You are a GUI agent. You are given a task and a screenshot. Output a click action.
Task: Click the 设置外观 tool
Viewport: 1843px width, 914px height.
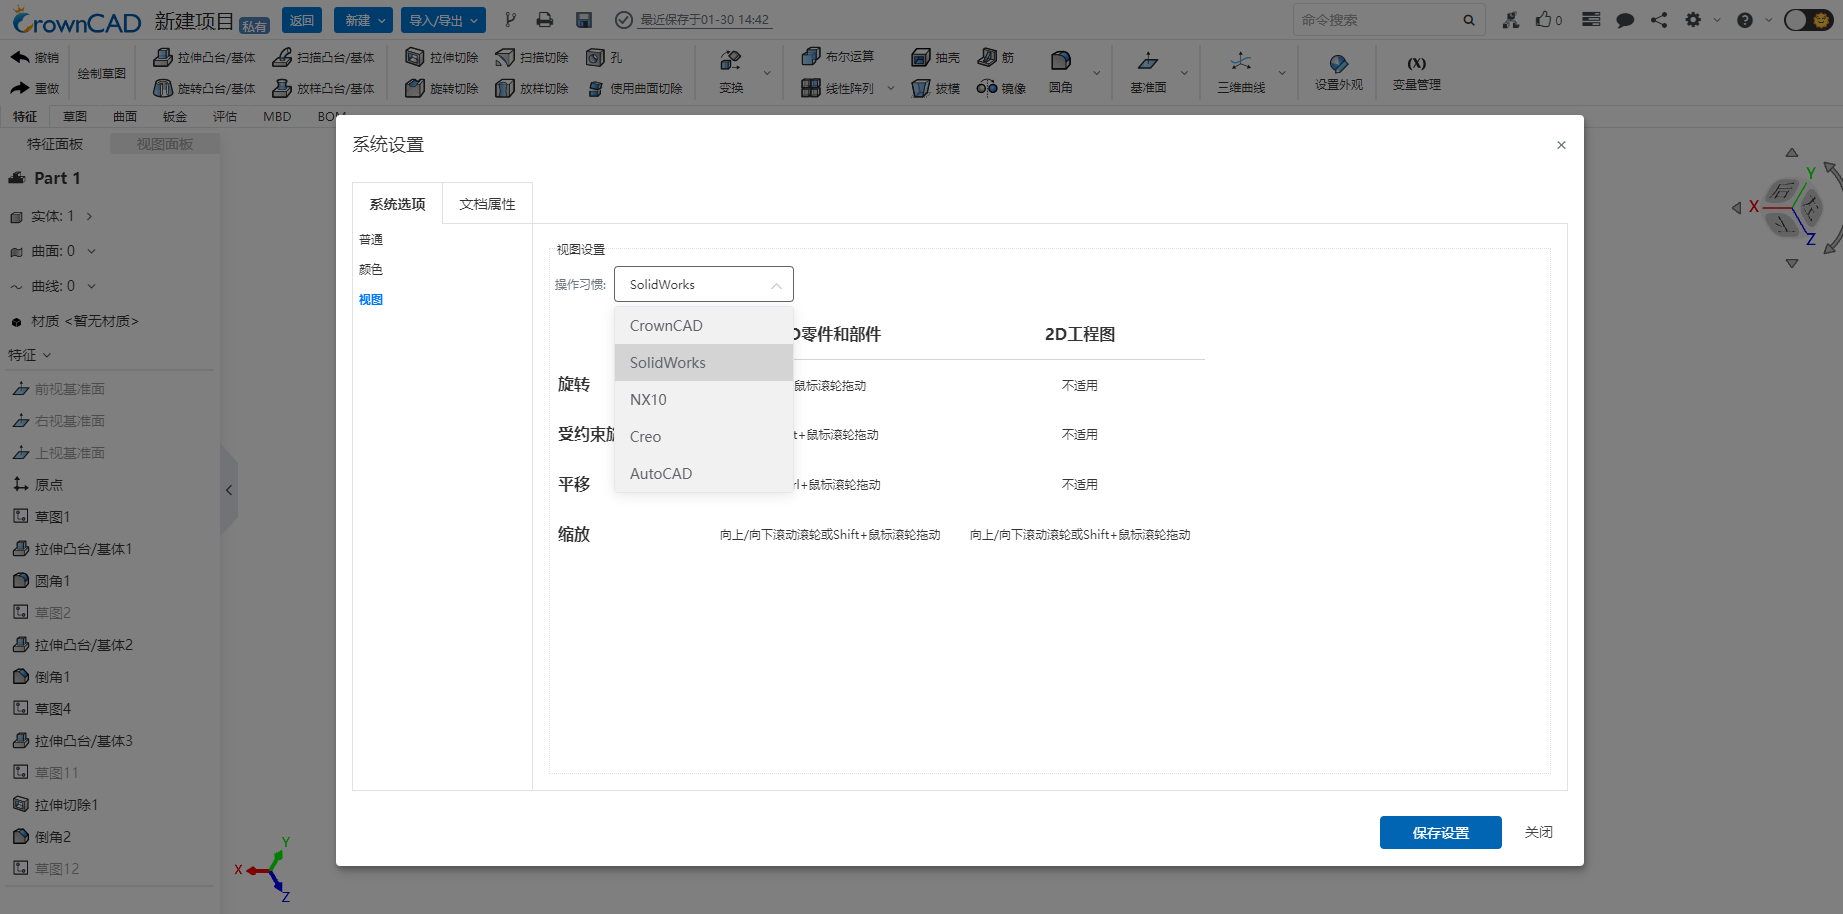(1338, 72)
